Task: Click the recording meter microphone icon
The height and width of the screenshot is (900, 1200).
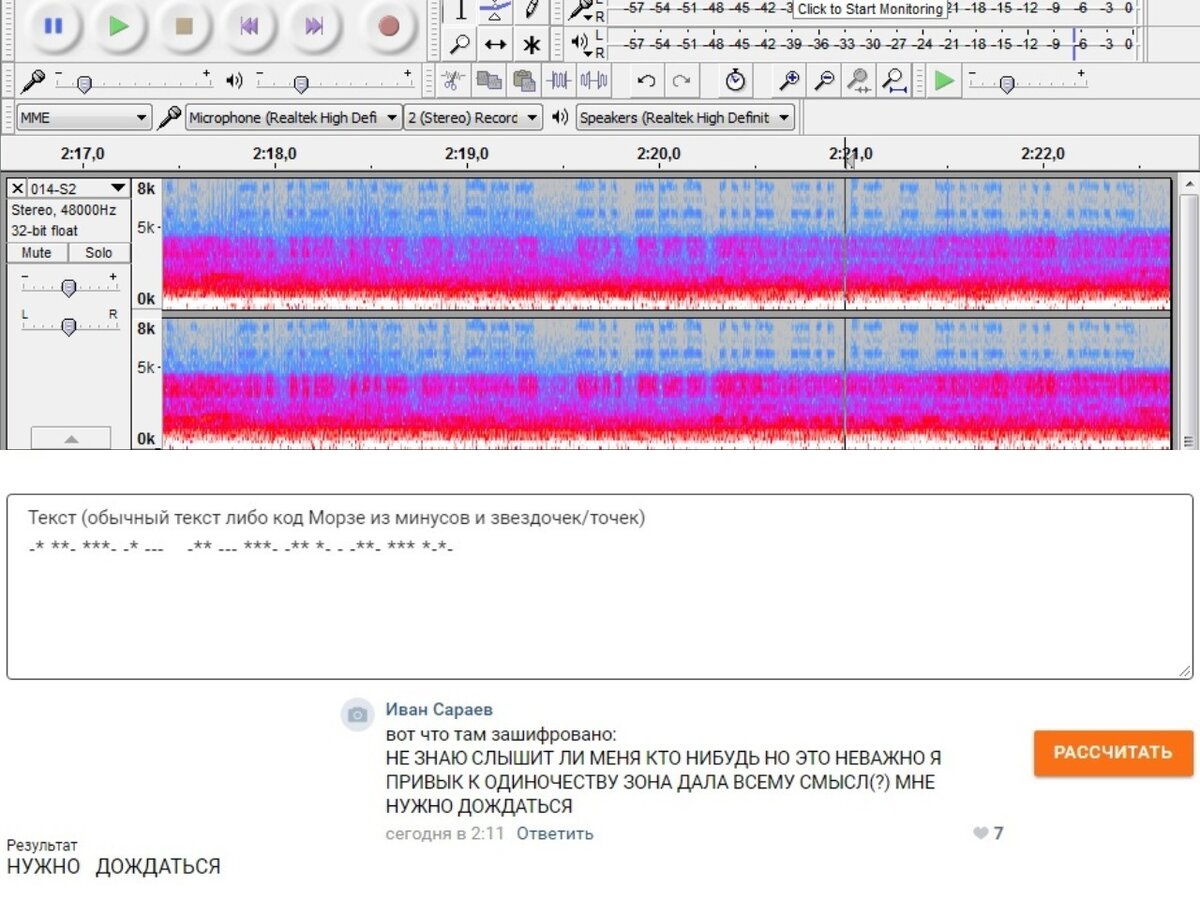Action: point(581,10)
